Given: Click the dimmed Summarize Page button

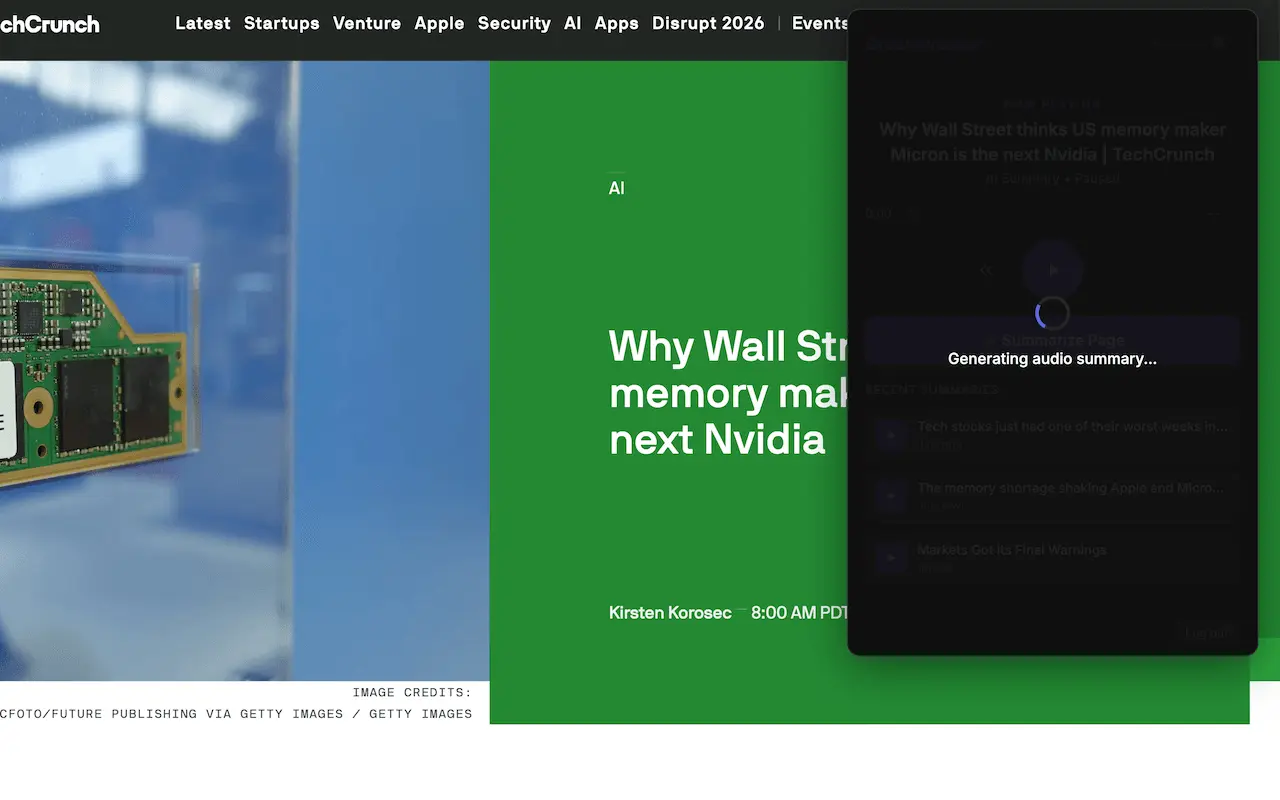Looking at the screenshot, I should (1052, 340).
